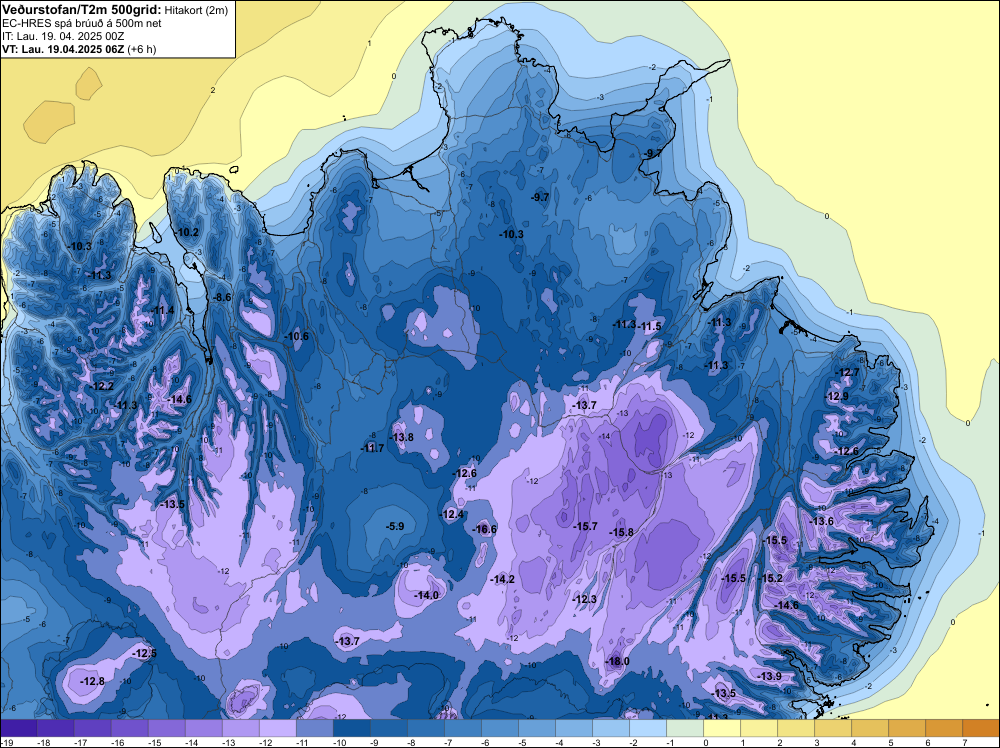
Task: Click the '-18' label on the color scale
Action: 43,742
